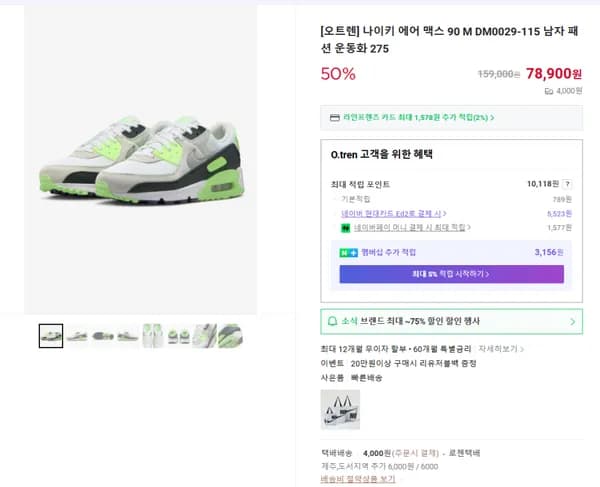Screen dimensions: 600x487
Task: Click the green Naver Pay icon
Action: 345,228
